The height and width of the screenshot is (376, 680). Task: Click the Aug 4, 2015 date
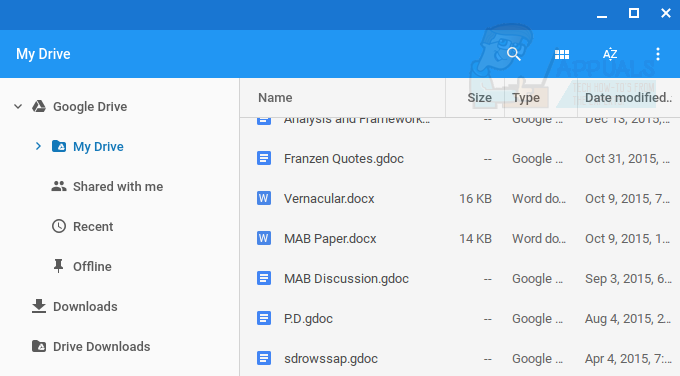pos(628,319)
